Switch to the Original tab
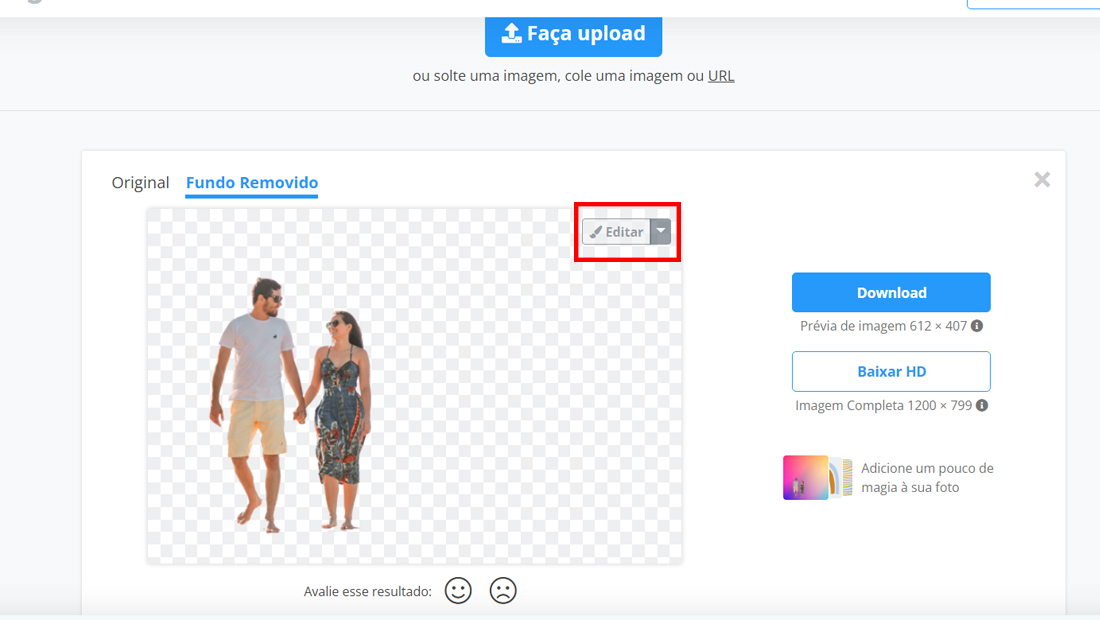This screenshot has height=620, width=1100. [x=140, y=182]
